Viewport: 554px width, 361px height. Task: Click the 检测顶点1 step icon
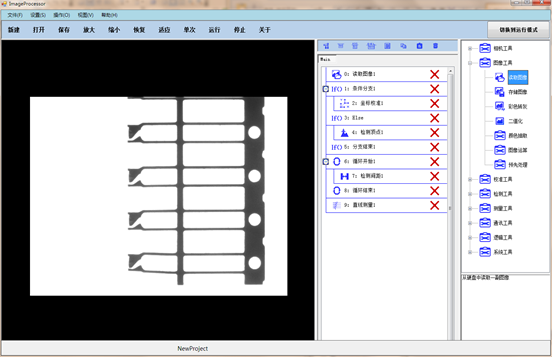point(344,133)
